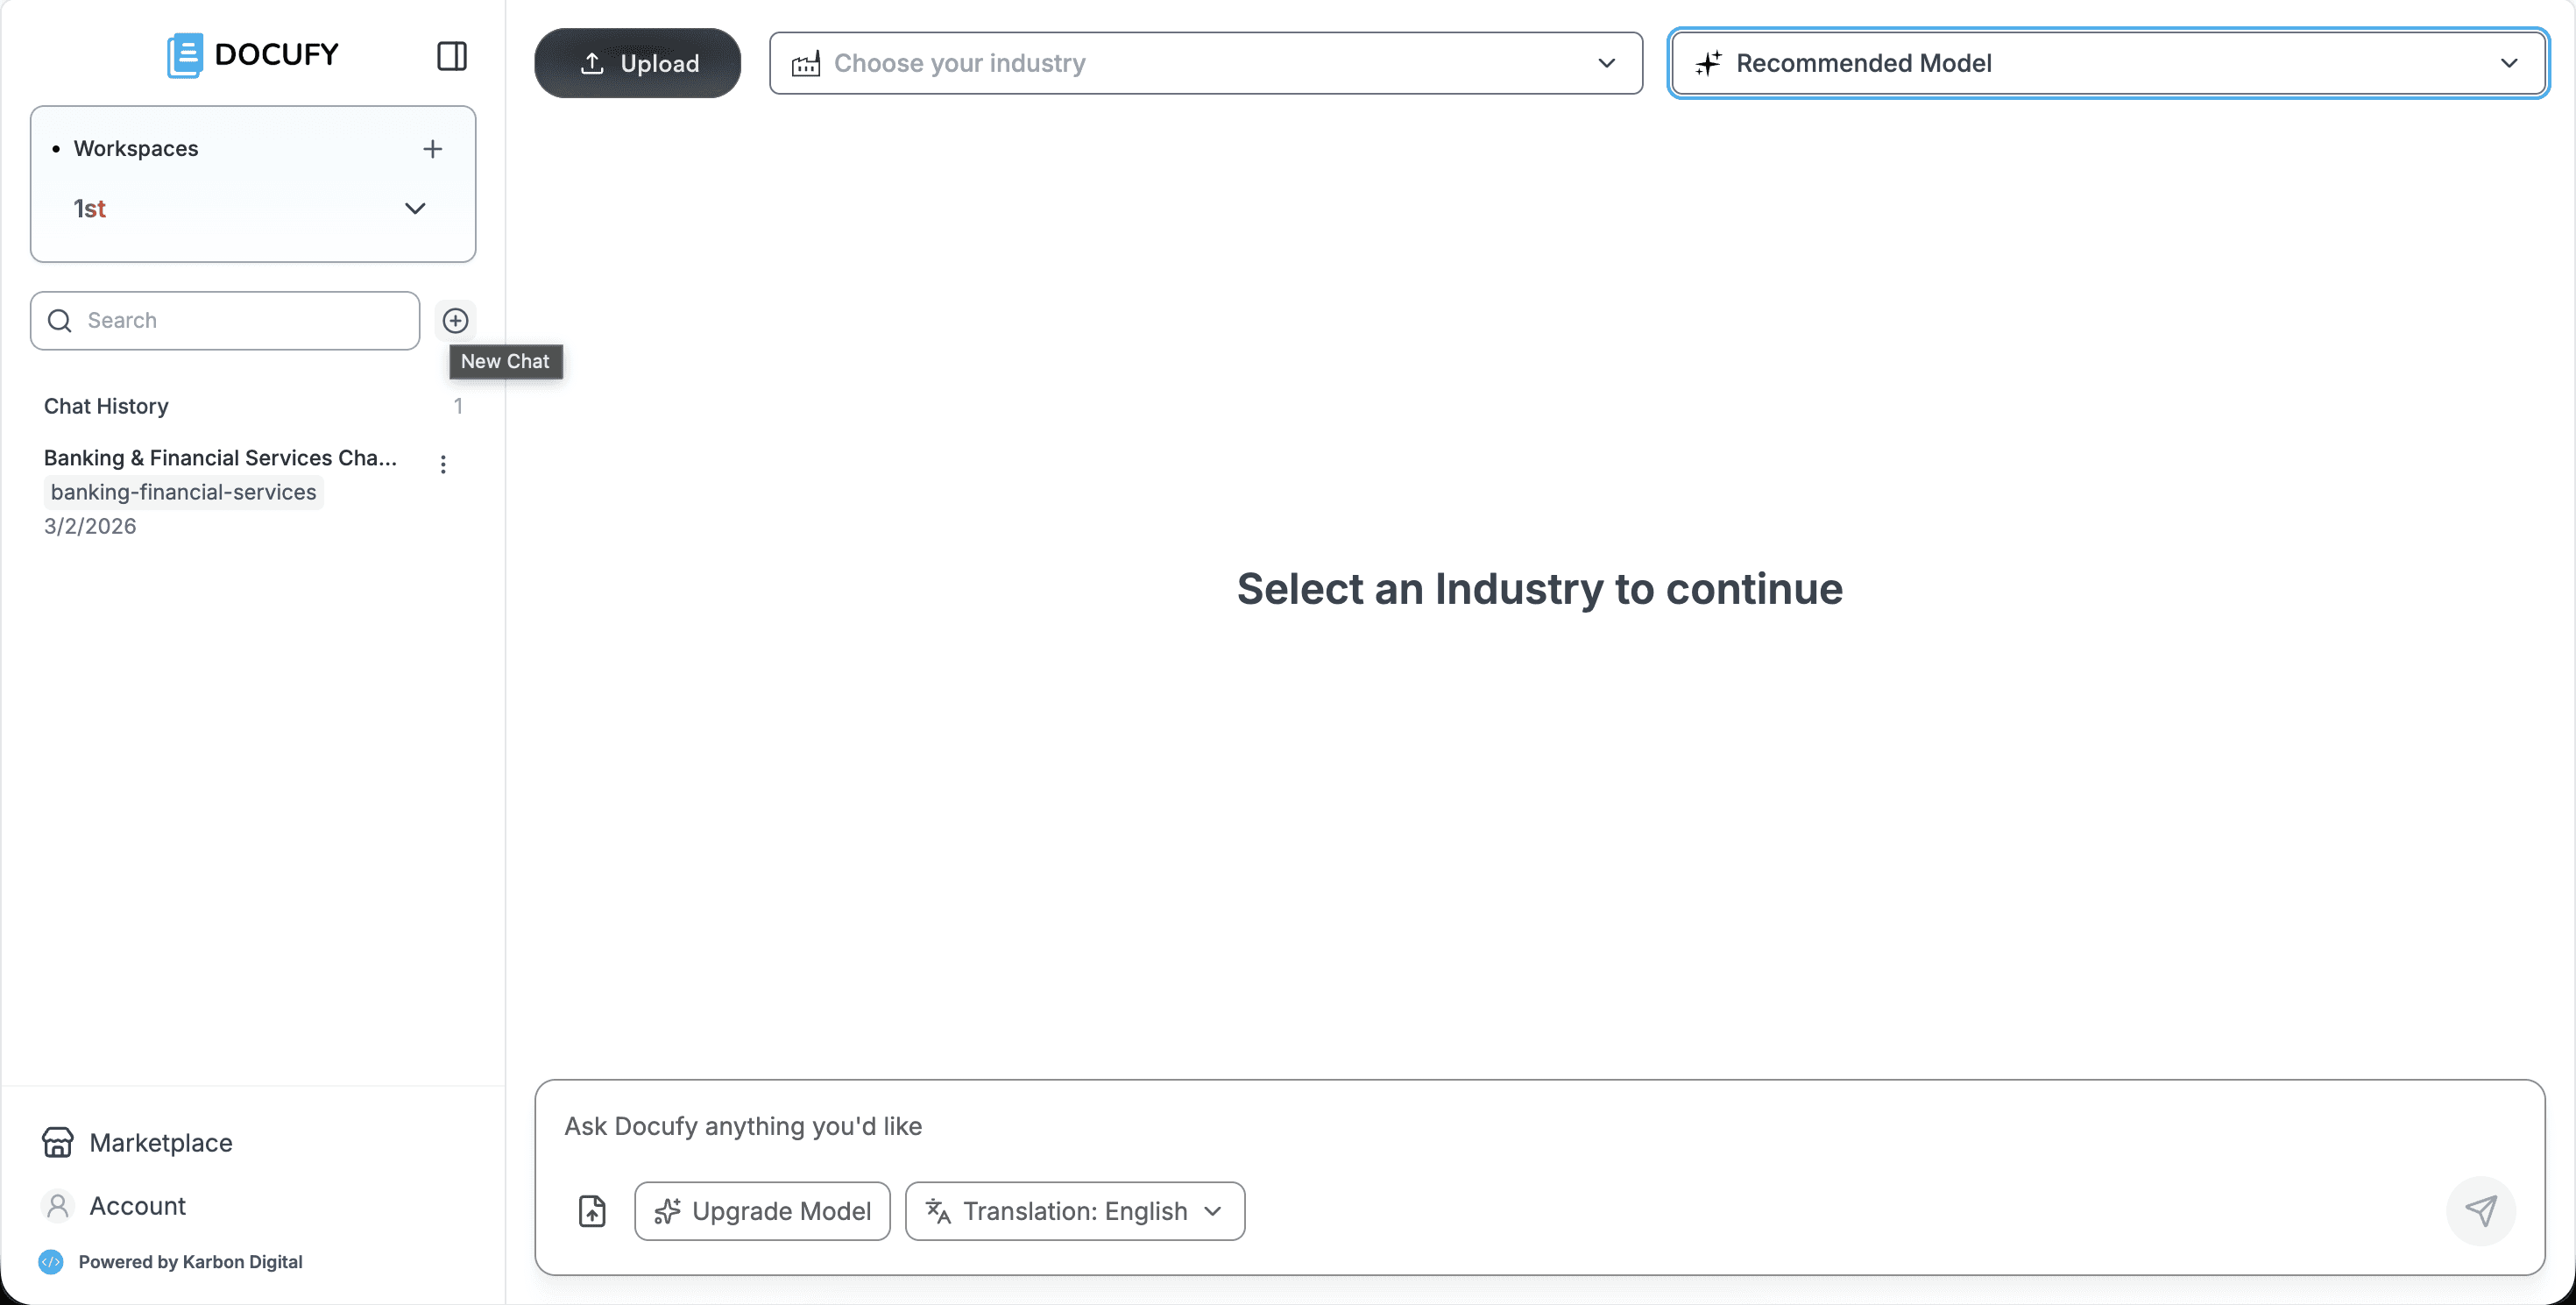Open Marketplace from the sidebar
The width and height of the screenshot is (2576, 1305).
click(160, 1142)
